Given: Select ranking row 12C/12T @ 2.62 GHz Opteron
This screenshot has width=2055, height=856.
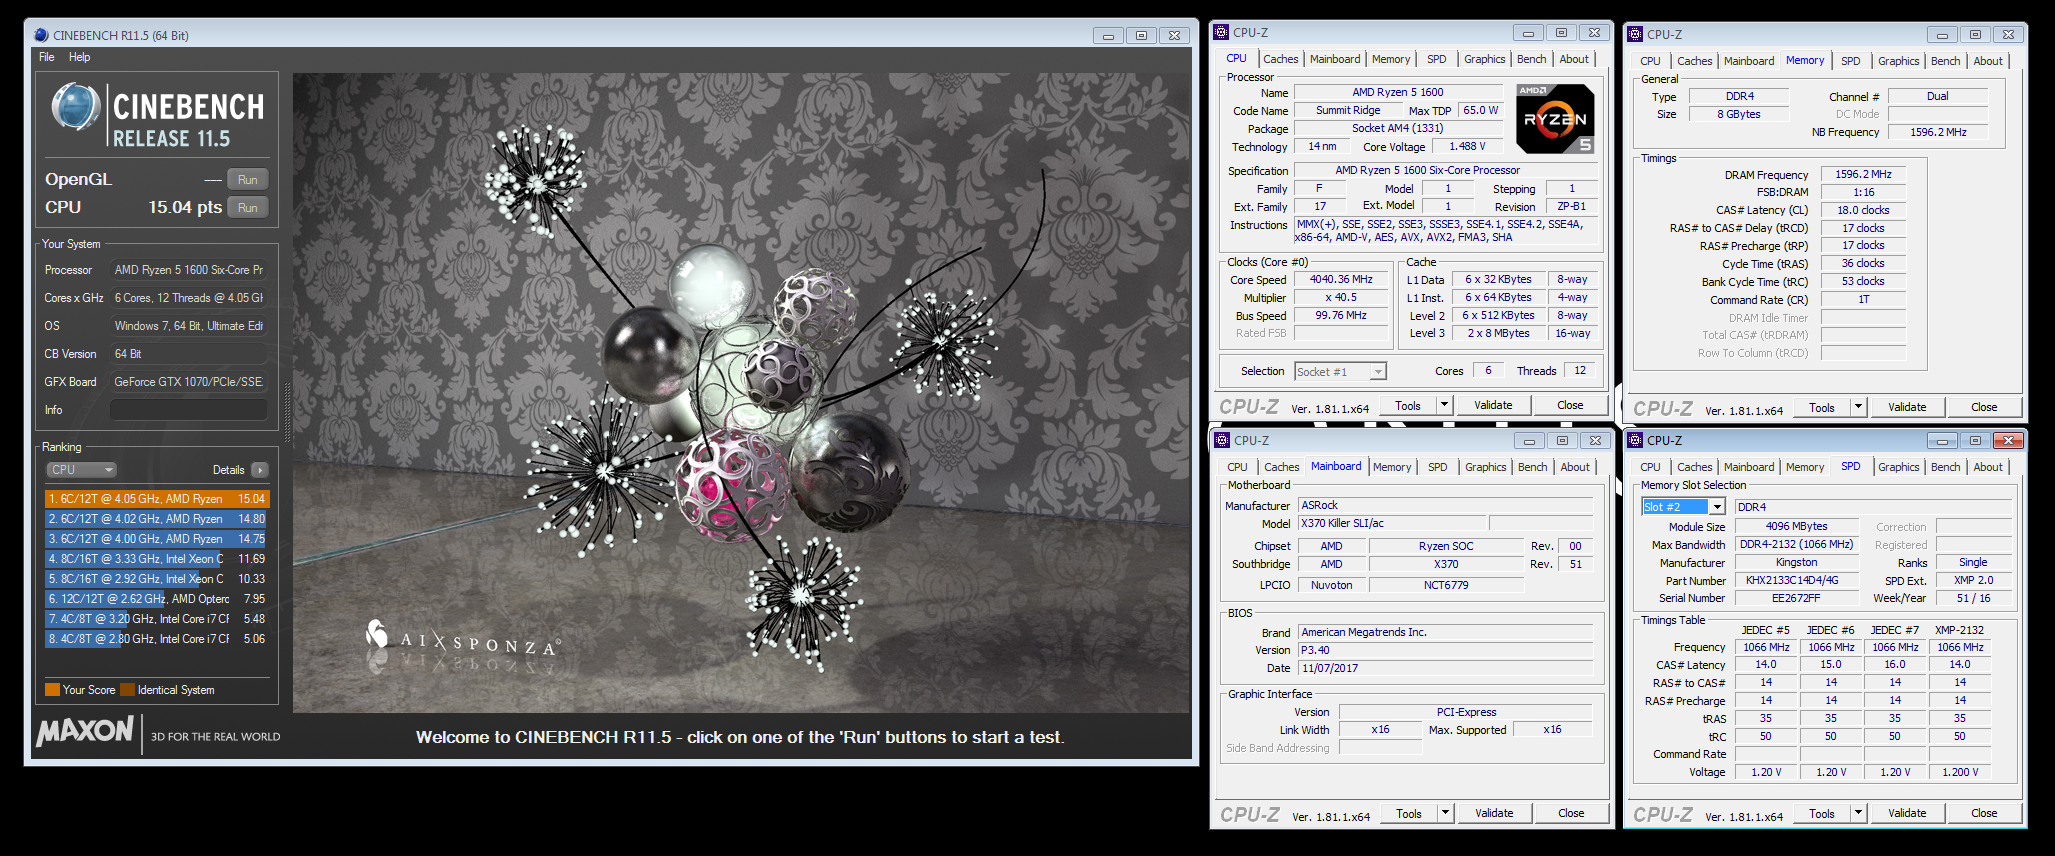Looking at the screenshot, I should (x=157, y=598).
